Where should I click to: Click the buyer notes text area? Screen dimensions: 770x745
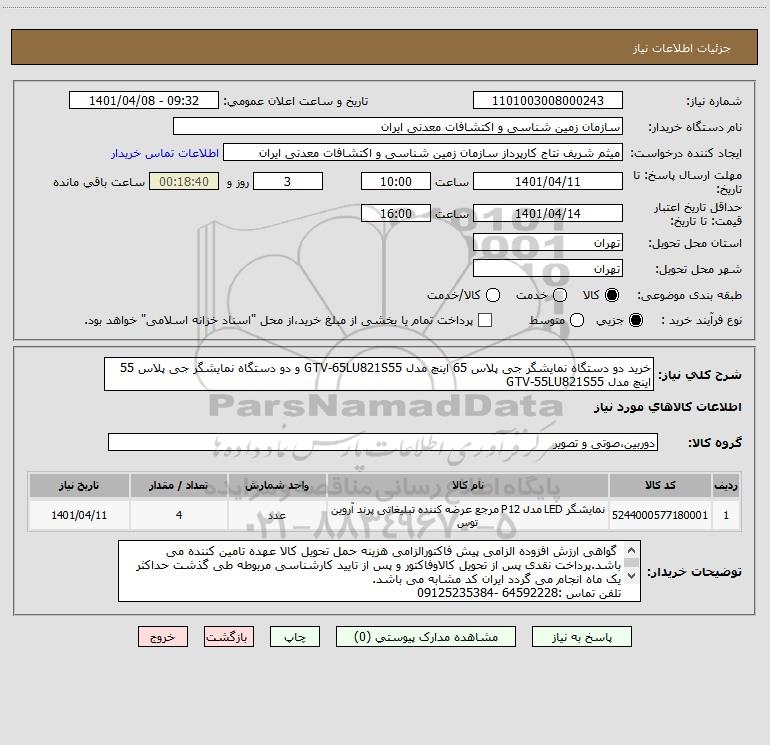379,571
